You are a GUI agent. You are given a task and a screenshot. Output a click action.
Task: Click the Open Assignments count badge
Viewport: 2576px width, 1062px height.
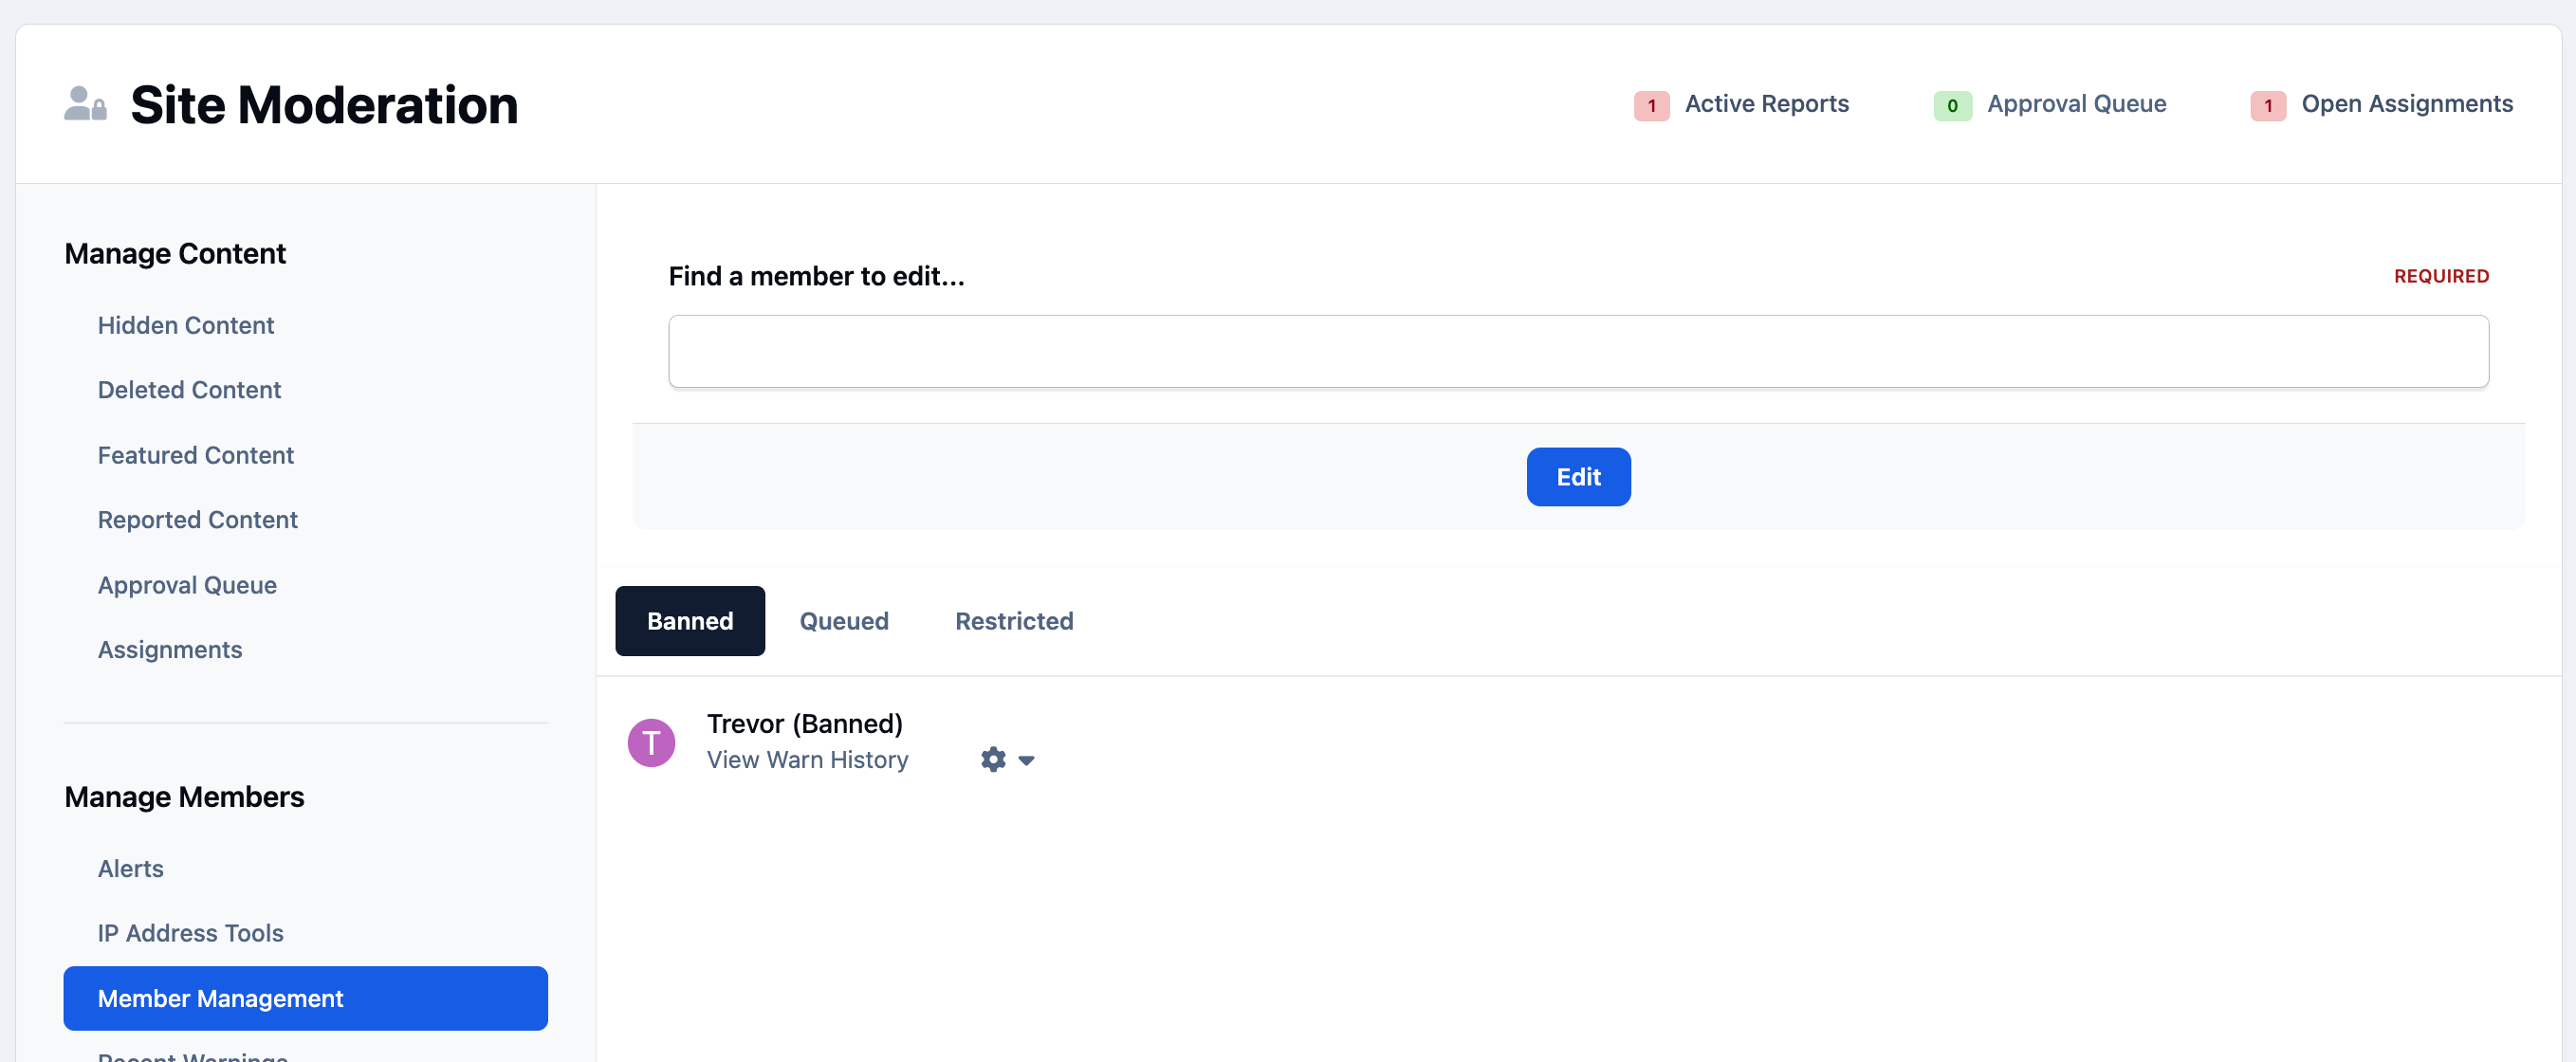[x=2268, y=106]
